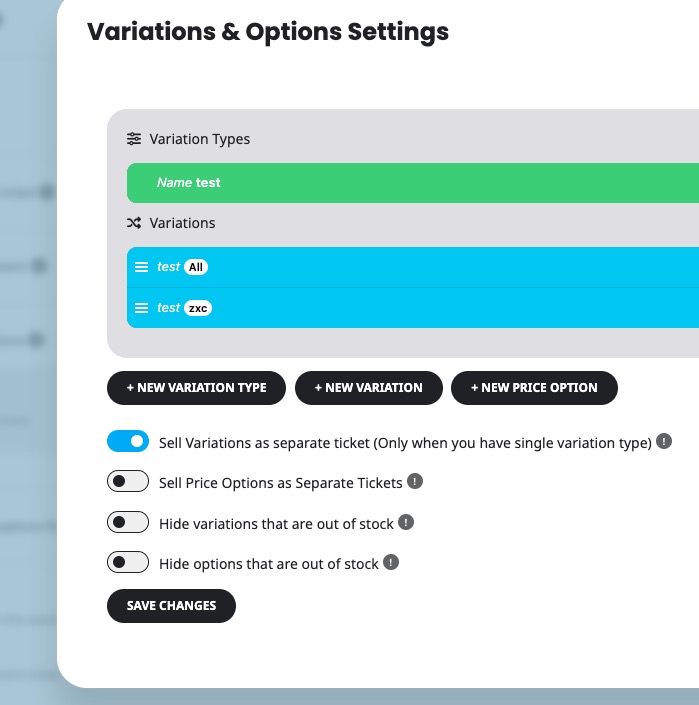Screen dimensions: 699x705
Task: Disable Sell Variations as separate ticket toggle
Action: 128,441
